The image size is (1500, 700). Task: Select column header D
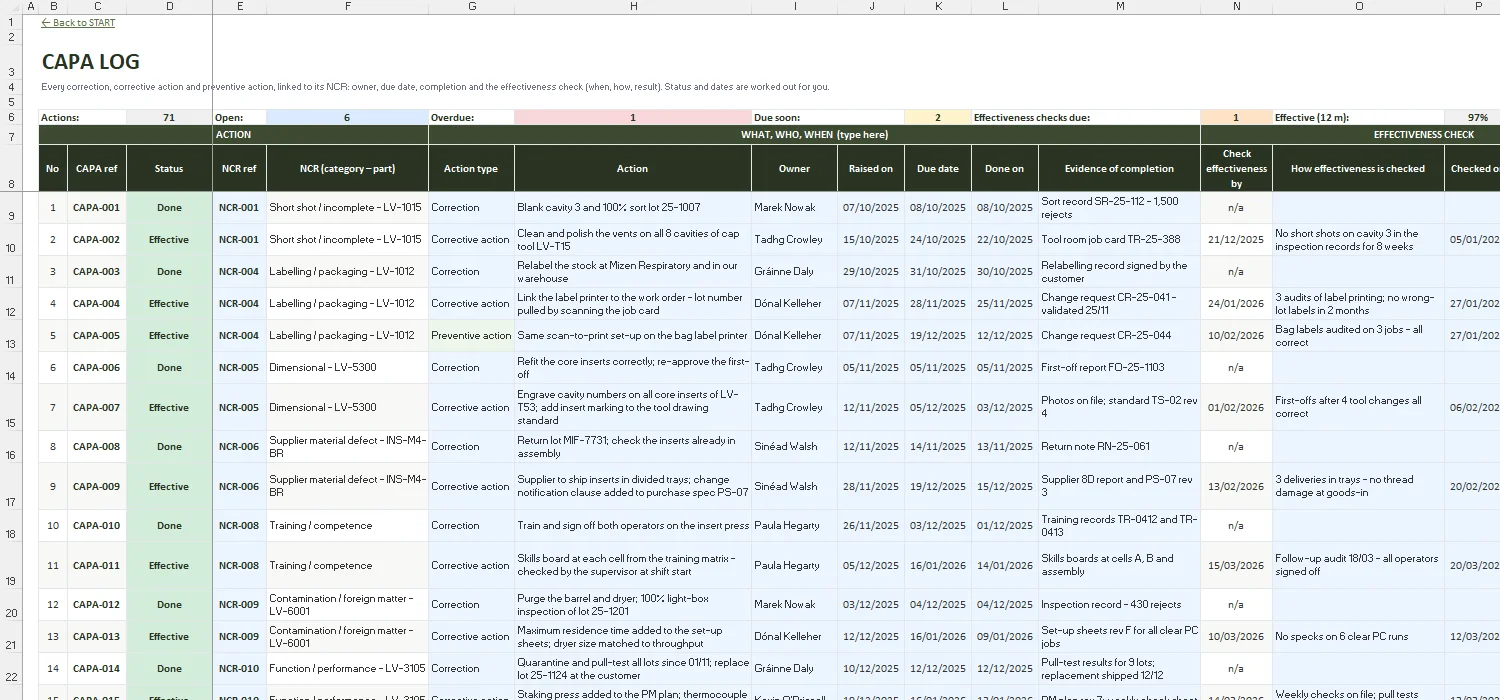click(169, 7)
